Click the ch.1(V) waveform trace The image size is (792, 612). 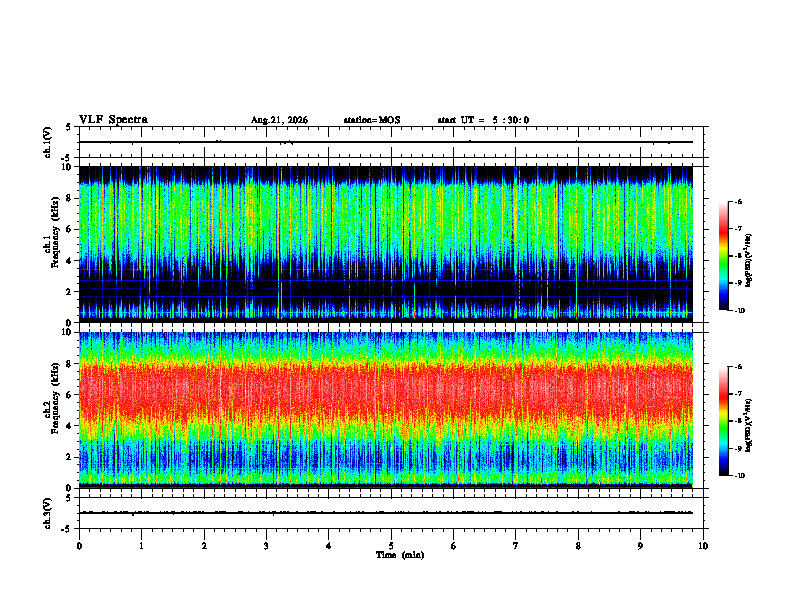pyautogui.click(x=386, y=142)
